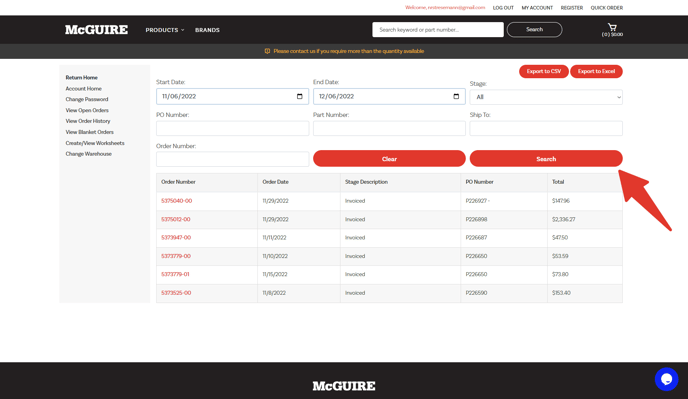
Task: Run the red order Search button
Action: (x=546, y=159)
